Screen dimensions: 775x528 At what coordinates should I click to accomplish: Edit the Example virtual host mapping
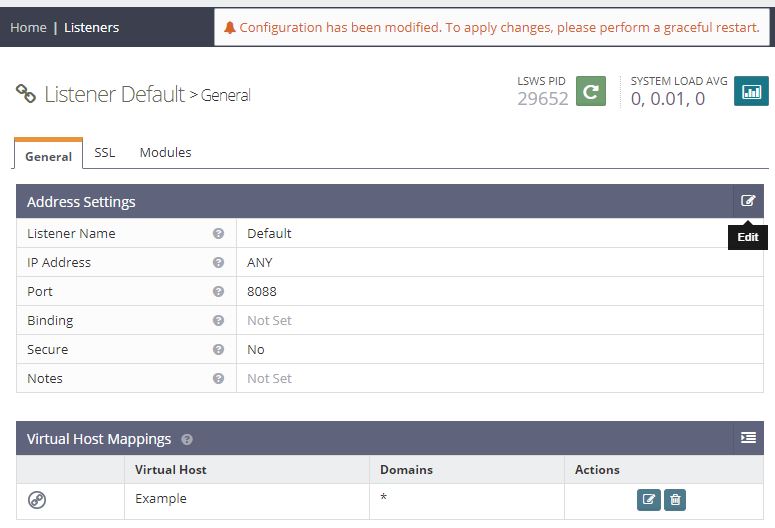coord(648,500)
